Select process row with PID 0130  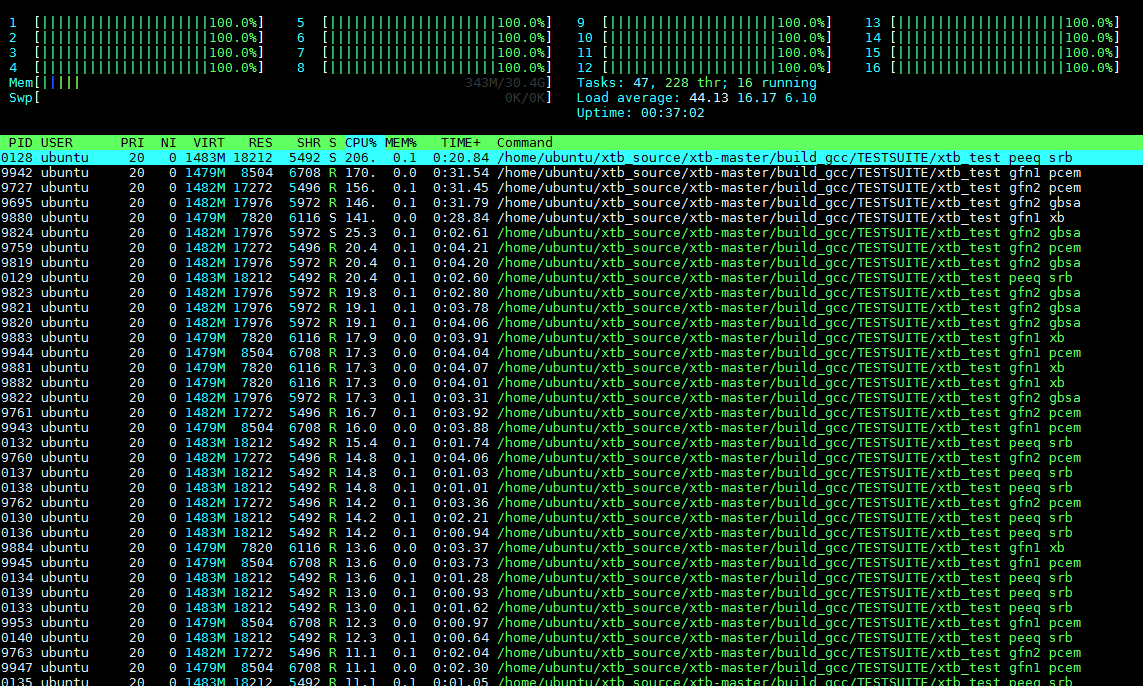pyautogui.click(x=572, y=518)
